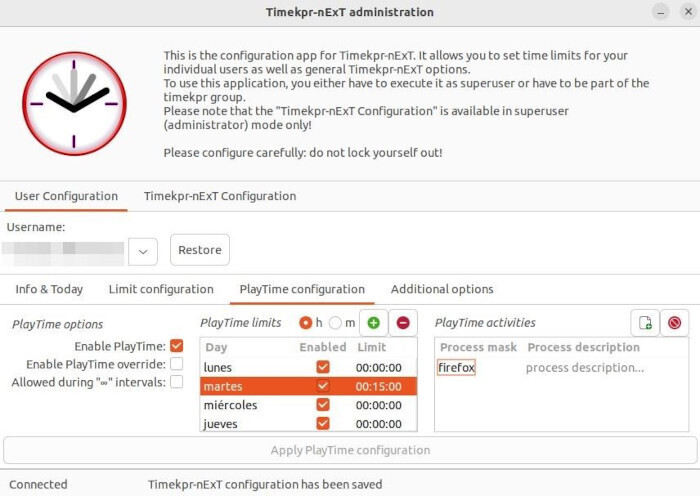Remove the selected PlayTime activity
Image resolution: width=700 pixels, height=496 pixels.
click(675, 323)
